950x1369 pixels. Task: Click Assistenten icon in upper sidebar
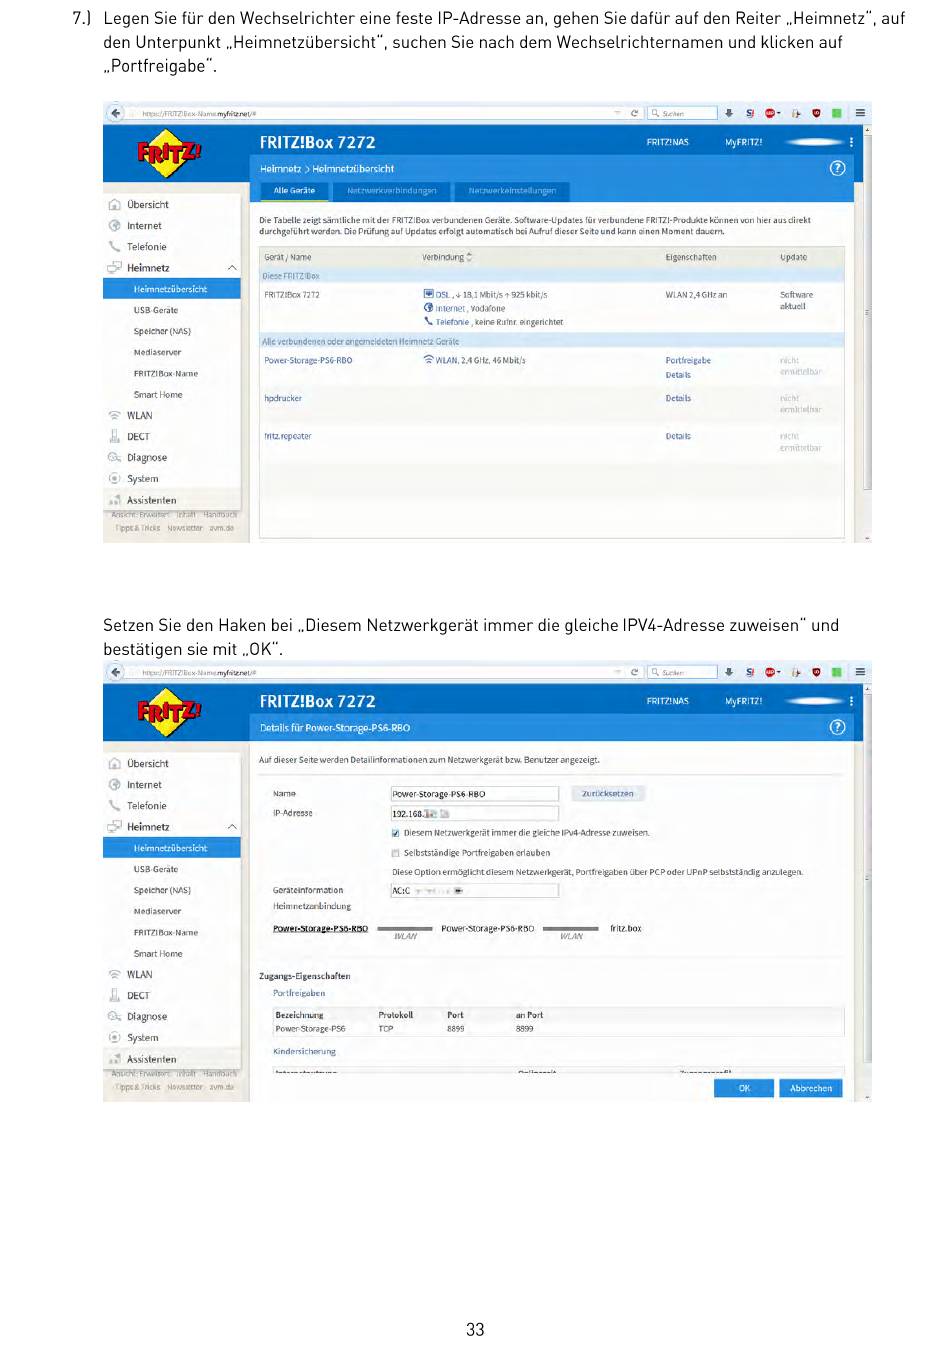[x=114, y=499]
